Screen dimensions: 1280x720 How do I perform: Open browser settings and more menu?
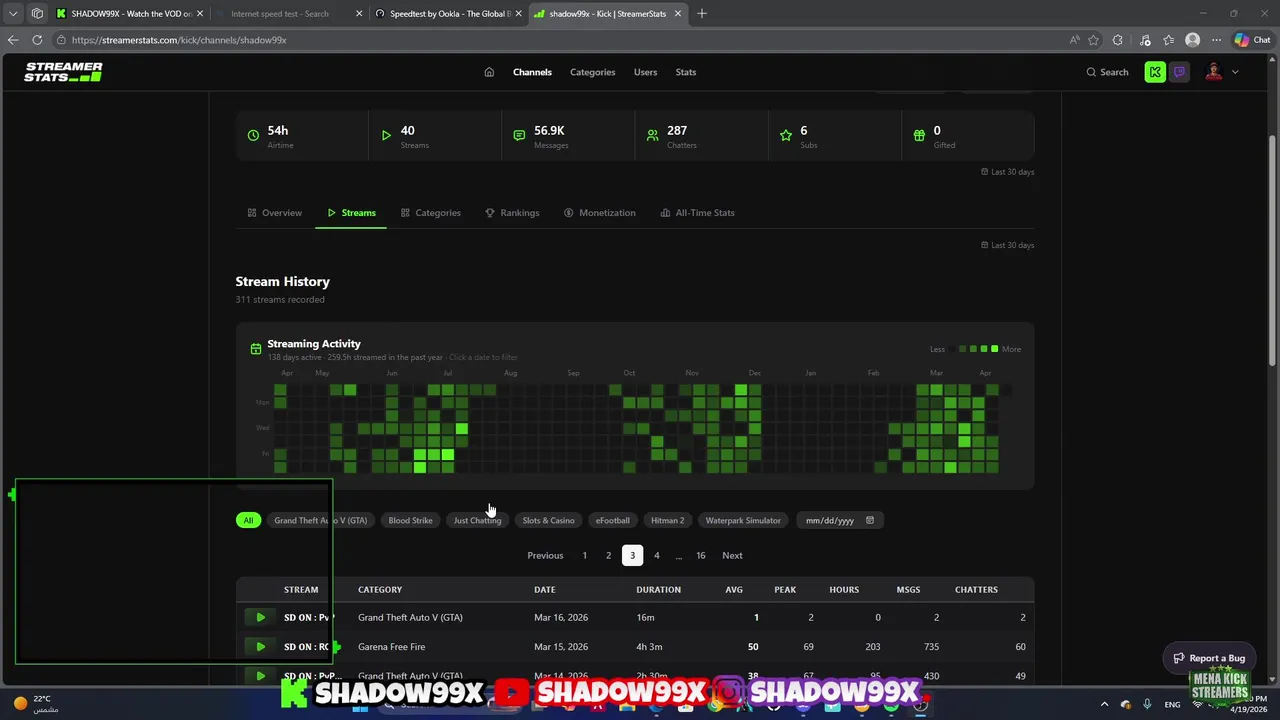(x=1217, y=40)
